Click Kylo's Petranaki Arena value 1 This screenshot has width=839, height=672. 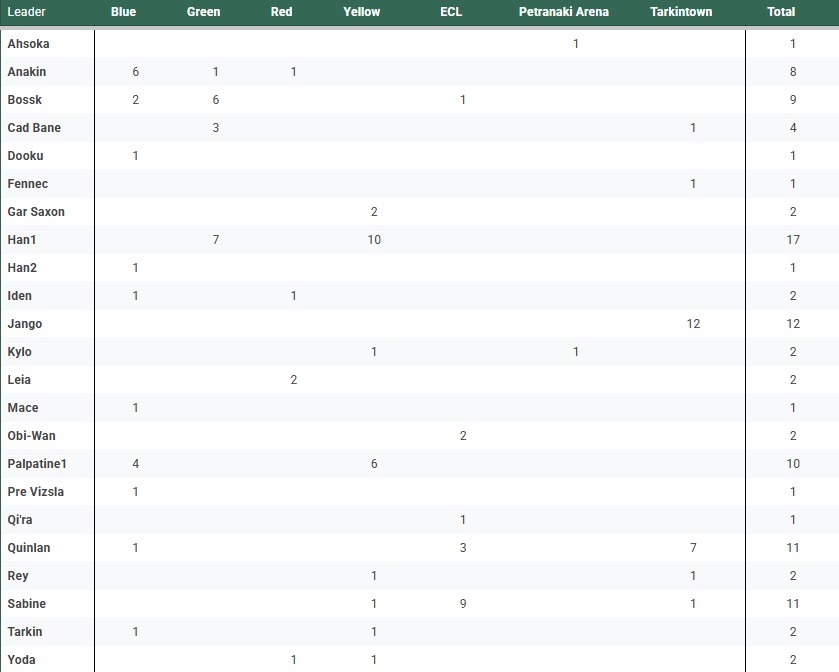[x=576, y=352]
